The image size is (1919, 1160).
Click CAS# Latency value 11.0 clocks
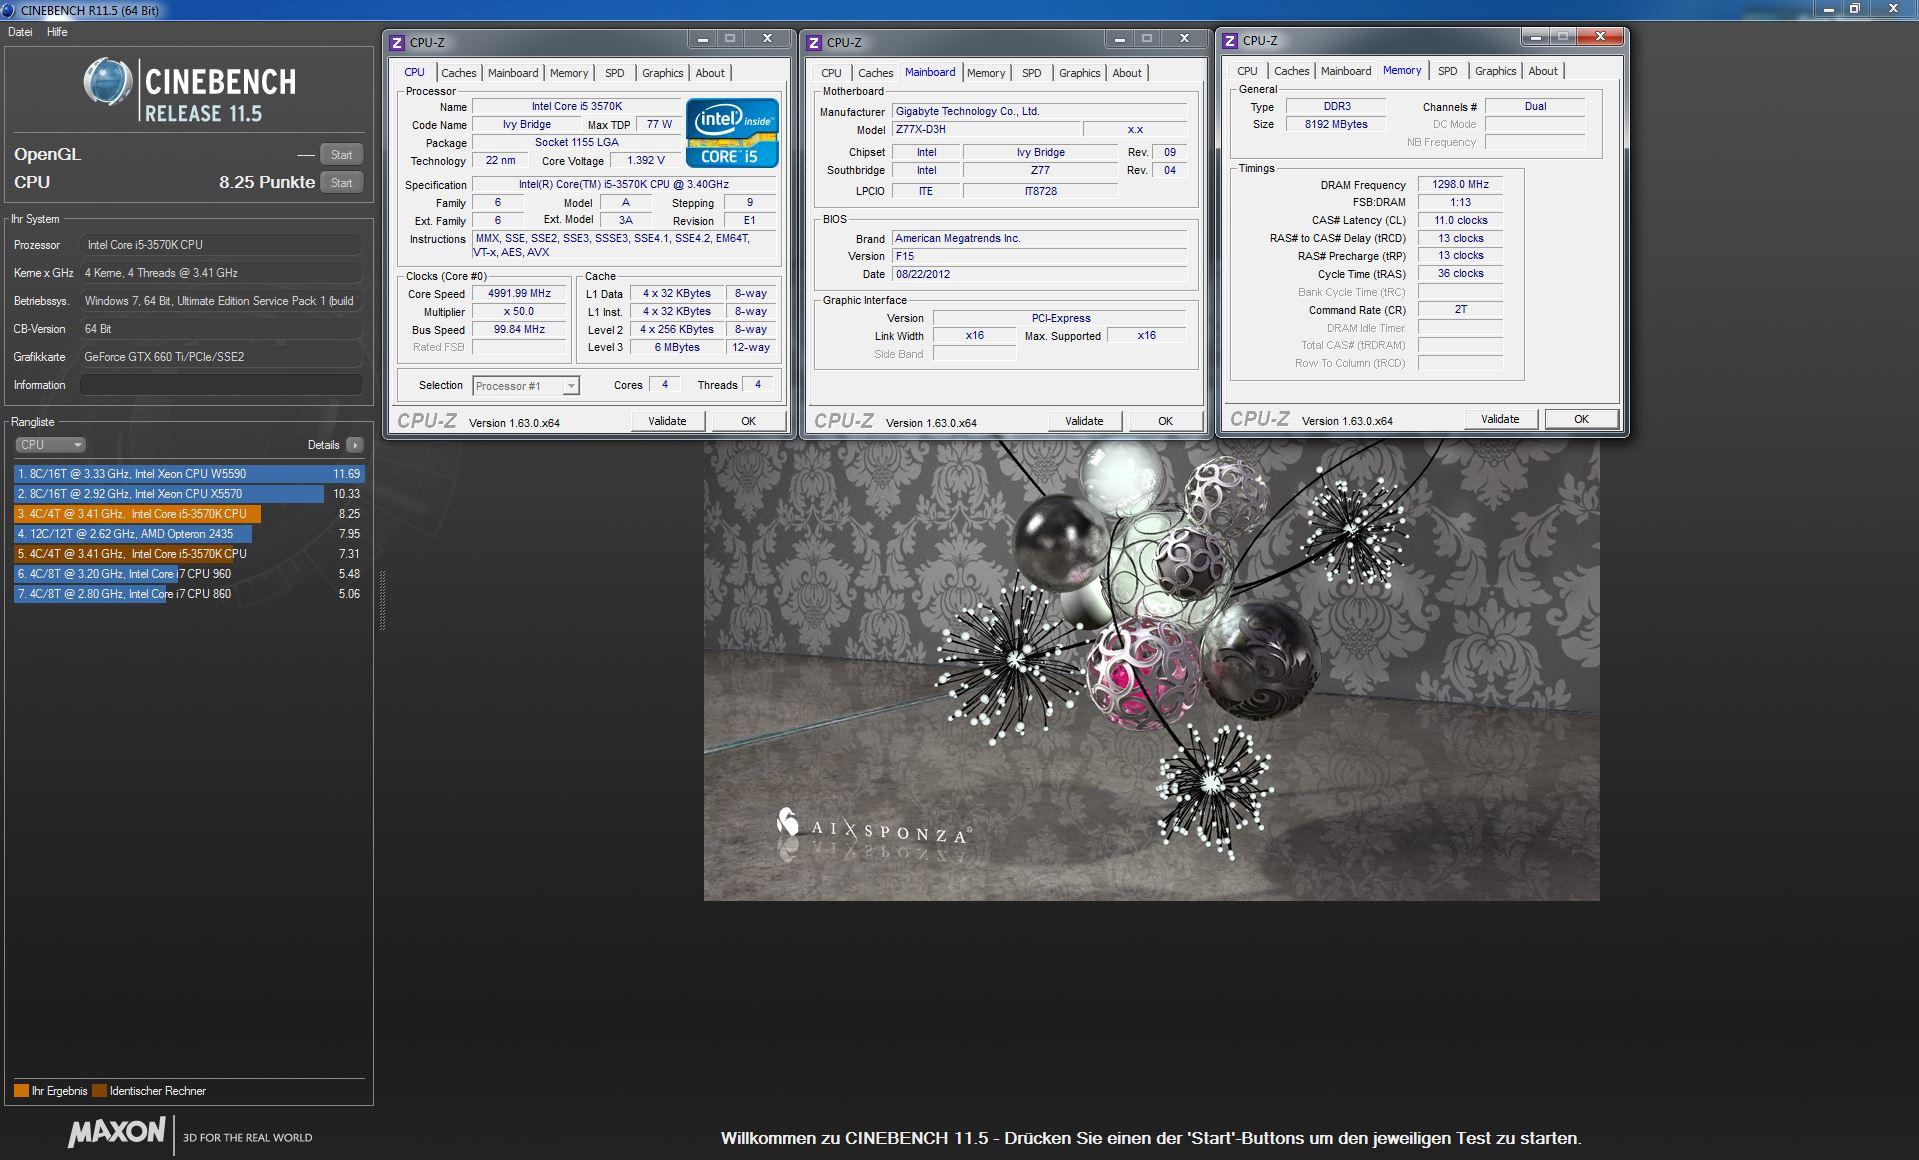[x=1460, y=220]
